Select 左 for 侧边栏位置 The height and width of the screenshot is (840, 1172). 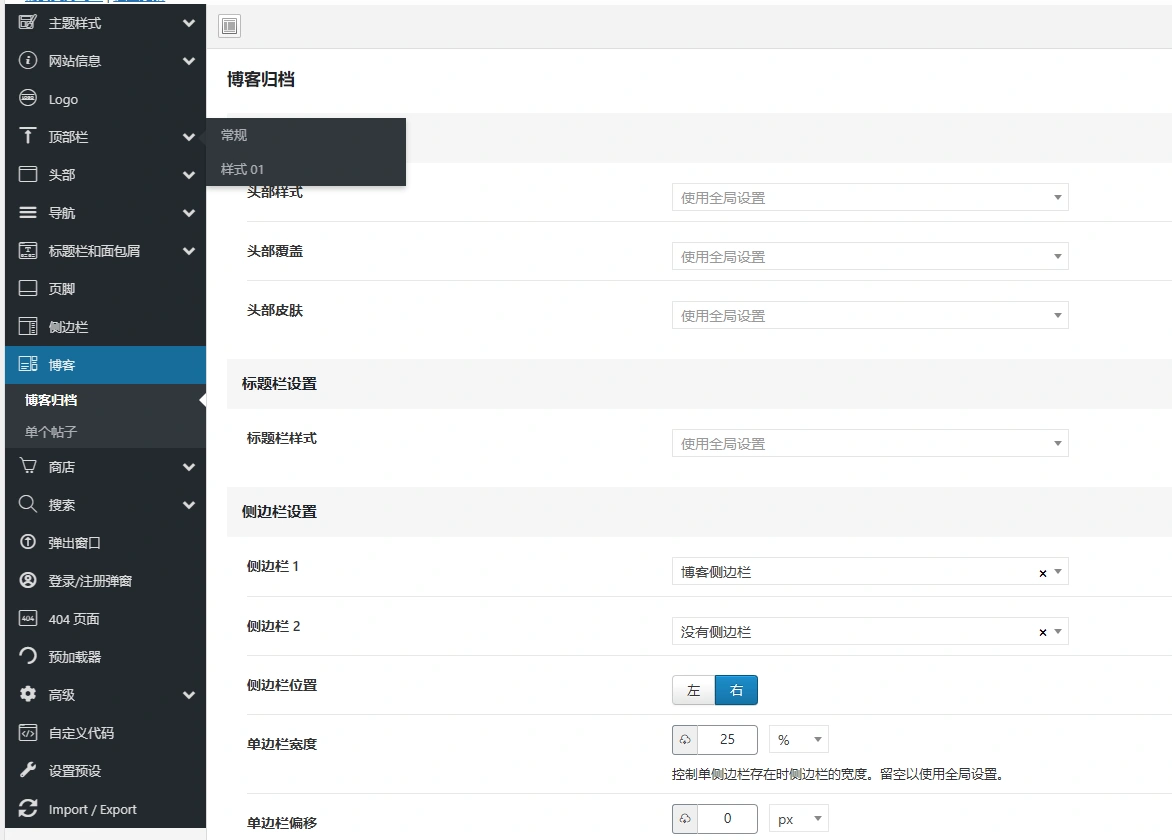point(693,689)
